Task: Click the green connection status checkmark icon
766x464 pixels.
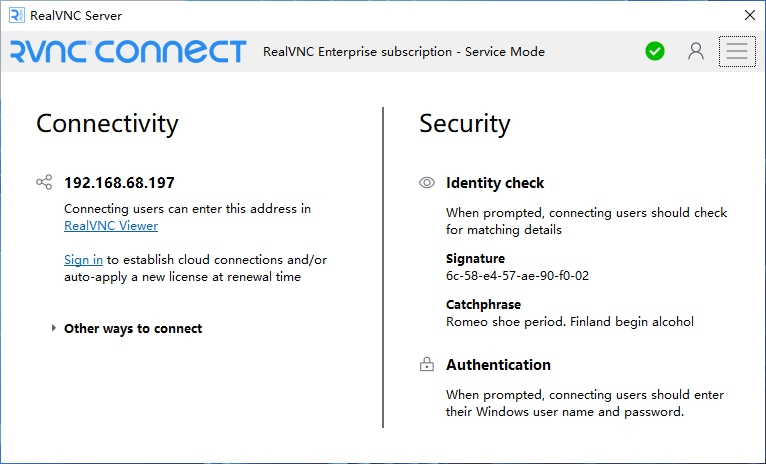Action: point(655,51)
